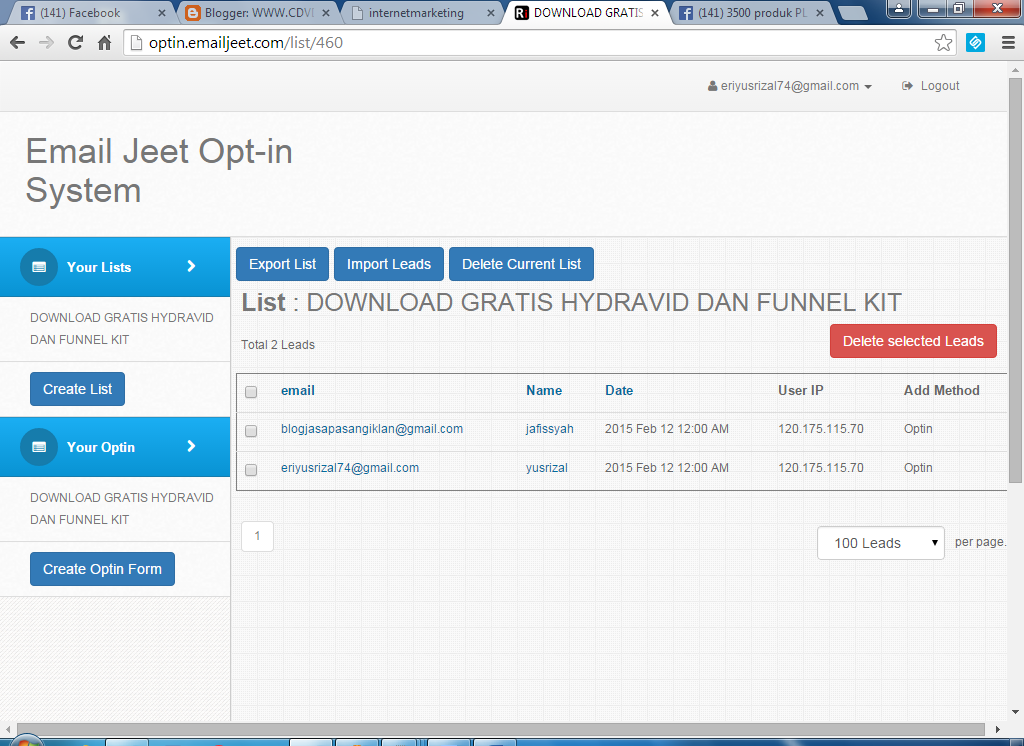Screen dimensions: 1024x746
Task: Close the 3500 produk PL tab
Action: pyautogui.click(x=820, y=13)
